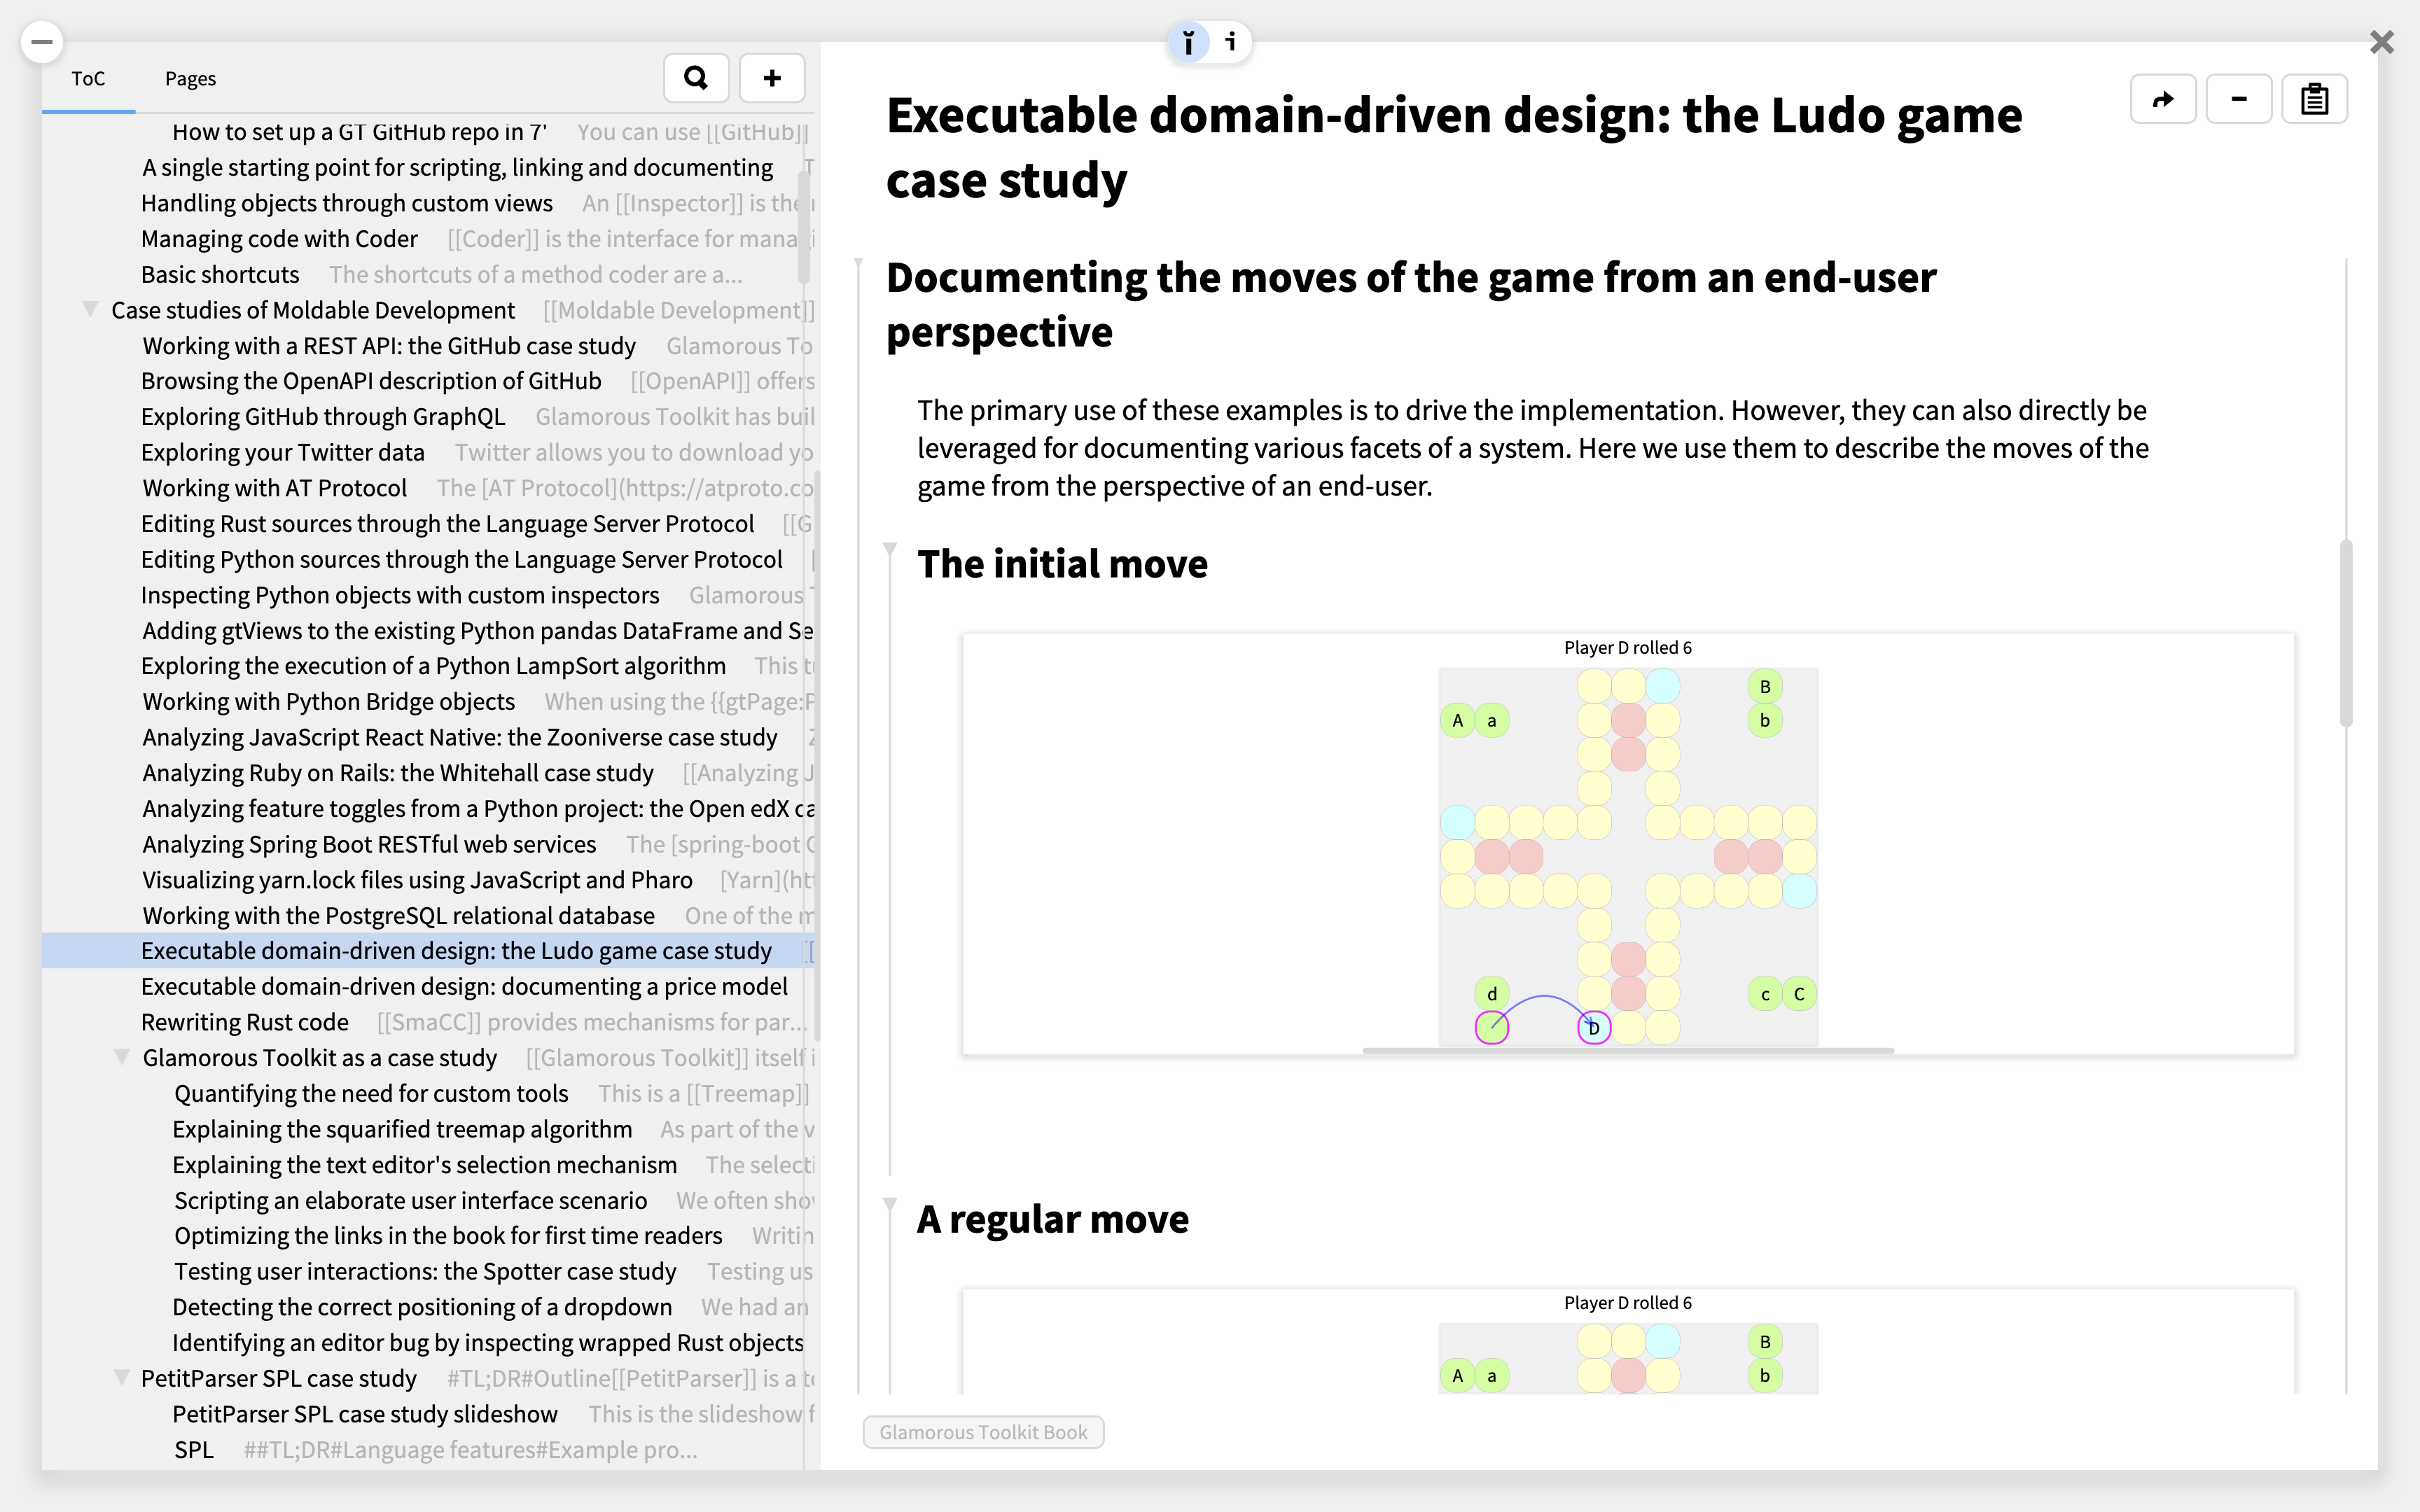Open 'Quantifying the need for custom tools'
This screenshot has height=1512, width=2420.
click(371, 1093)
